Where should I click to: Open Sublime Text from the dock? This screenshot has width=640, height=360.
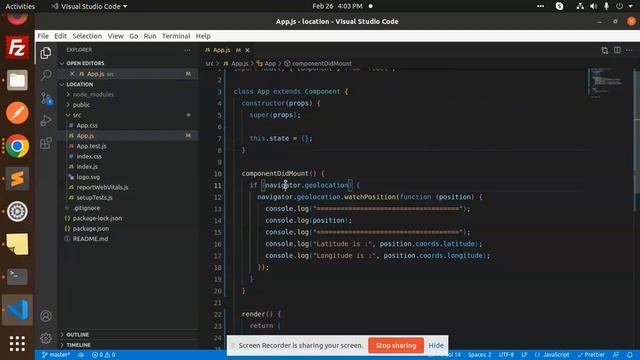[17, 178]
